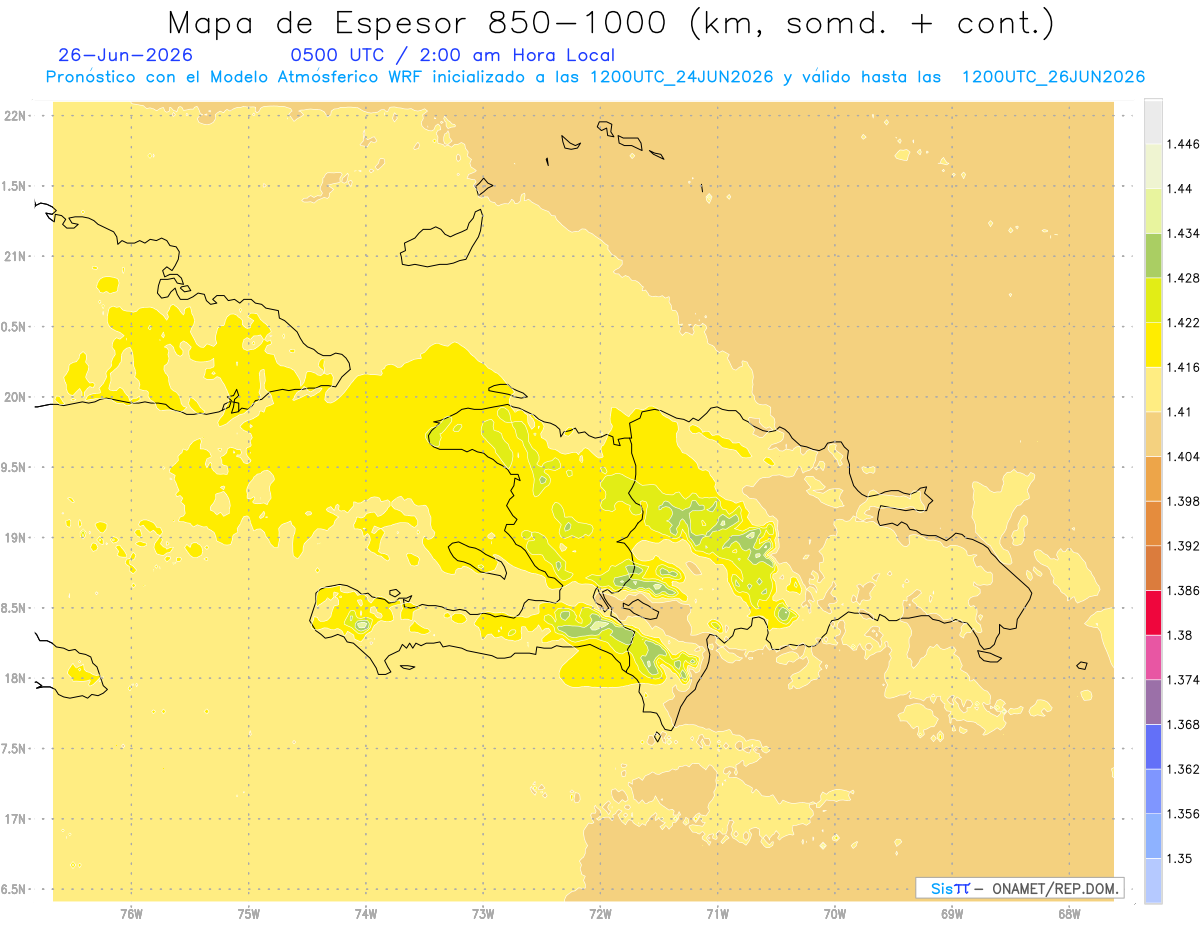Click the "73W" longitude axis label

[x=483, y=913]
